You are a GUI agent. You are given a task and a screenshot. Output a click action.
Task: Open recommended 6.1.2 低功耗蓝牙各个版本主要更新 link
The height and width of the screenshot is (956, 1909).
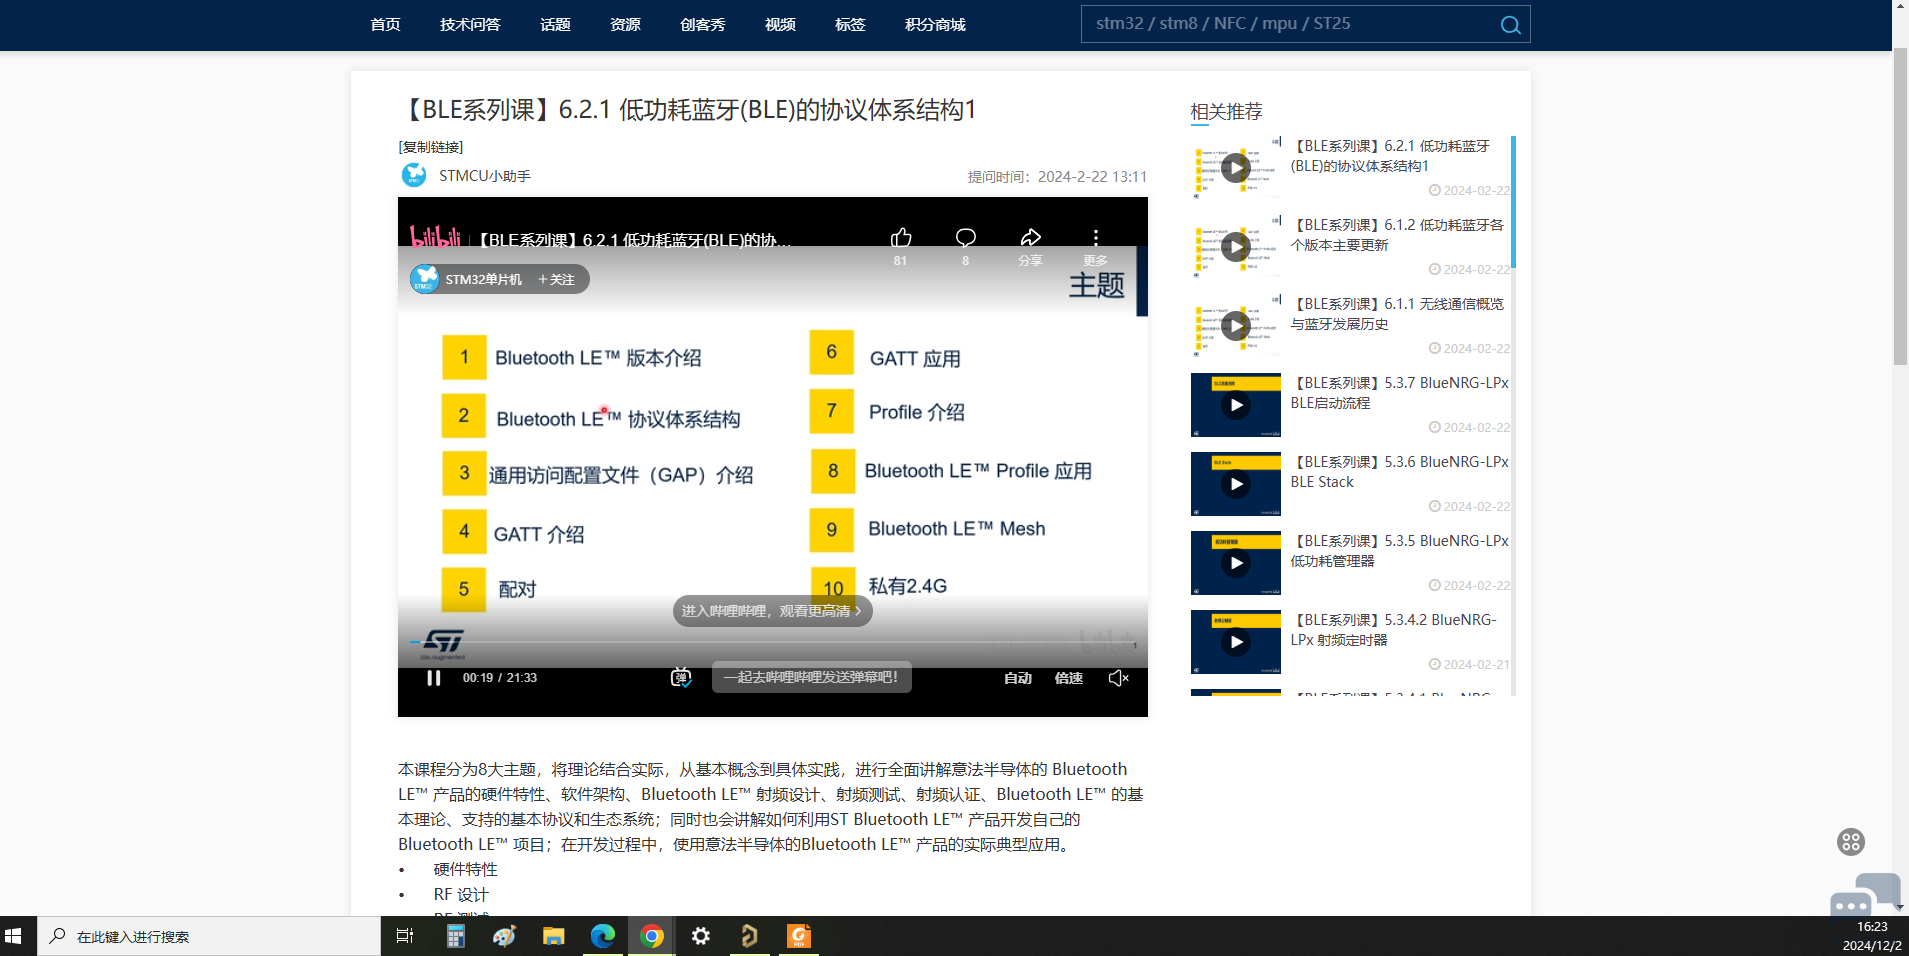tap(1397, 235)
